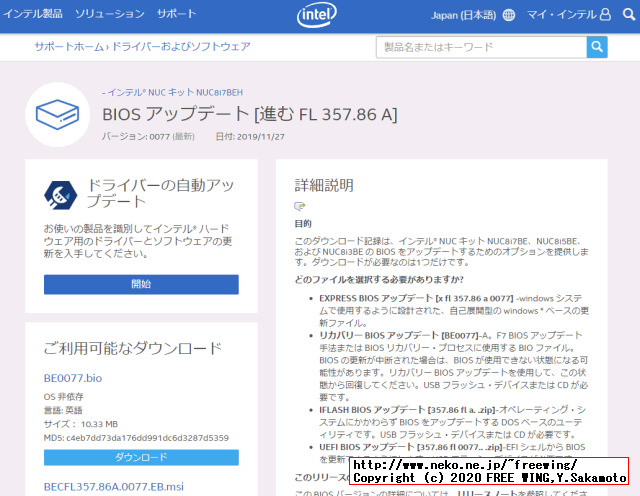640x496 pixels.
Task: Open the サポート menu
Action: tap(176, 13)
